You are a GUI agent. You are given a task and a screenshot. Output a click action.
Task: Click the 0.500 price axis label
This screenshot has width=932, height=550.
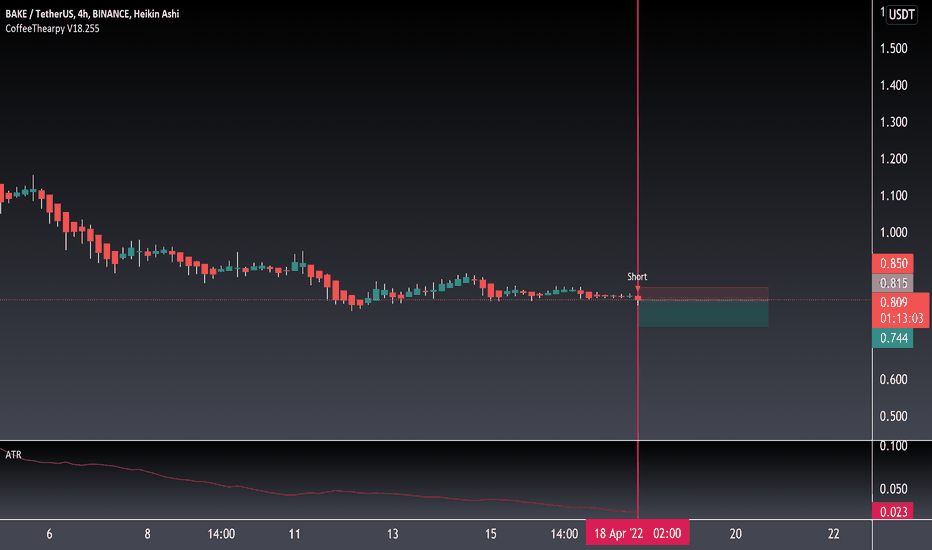(x=893, y=416)
